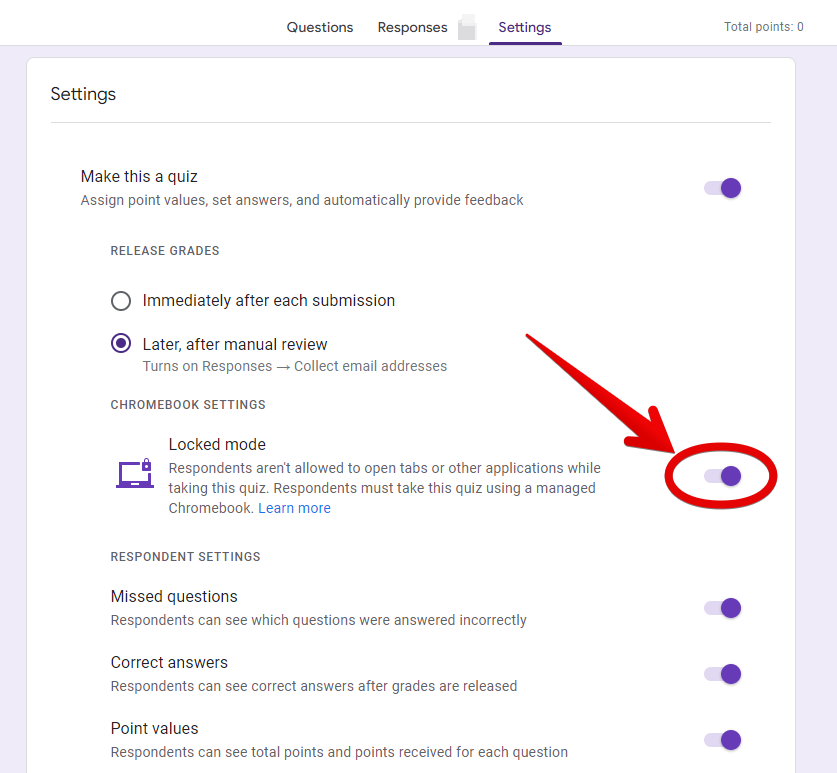Click the CHROMEBOOK SETTINGS section header
Screen dimensions: 837x773
[x=188, y=405]
